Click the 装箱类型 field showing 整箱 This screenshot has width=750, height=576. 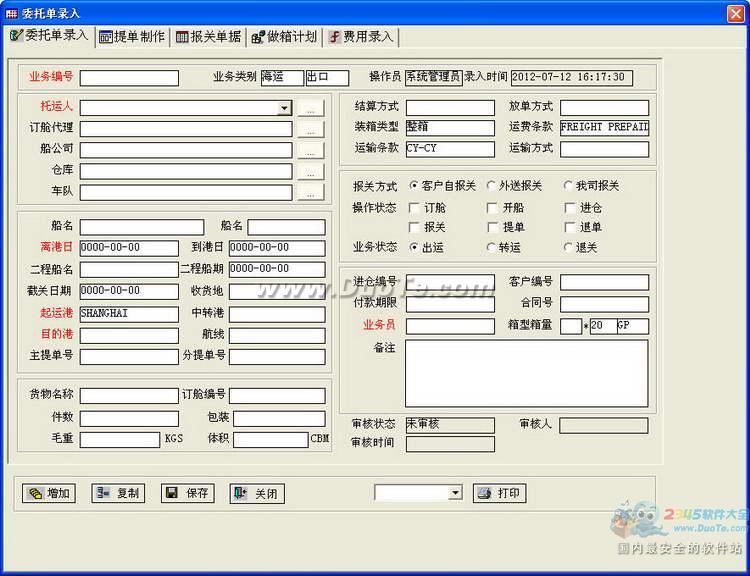(450, 128)
